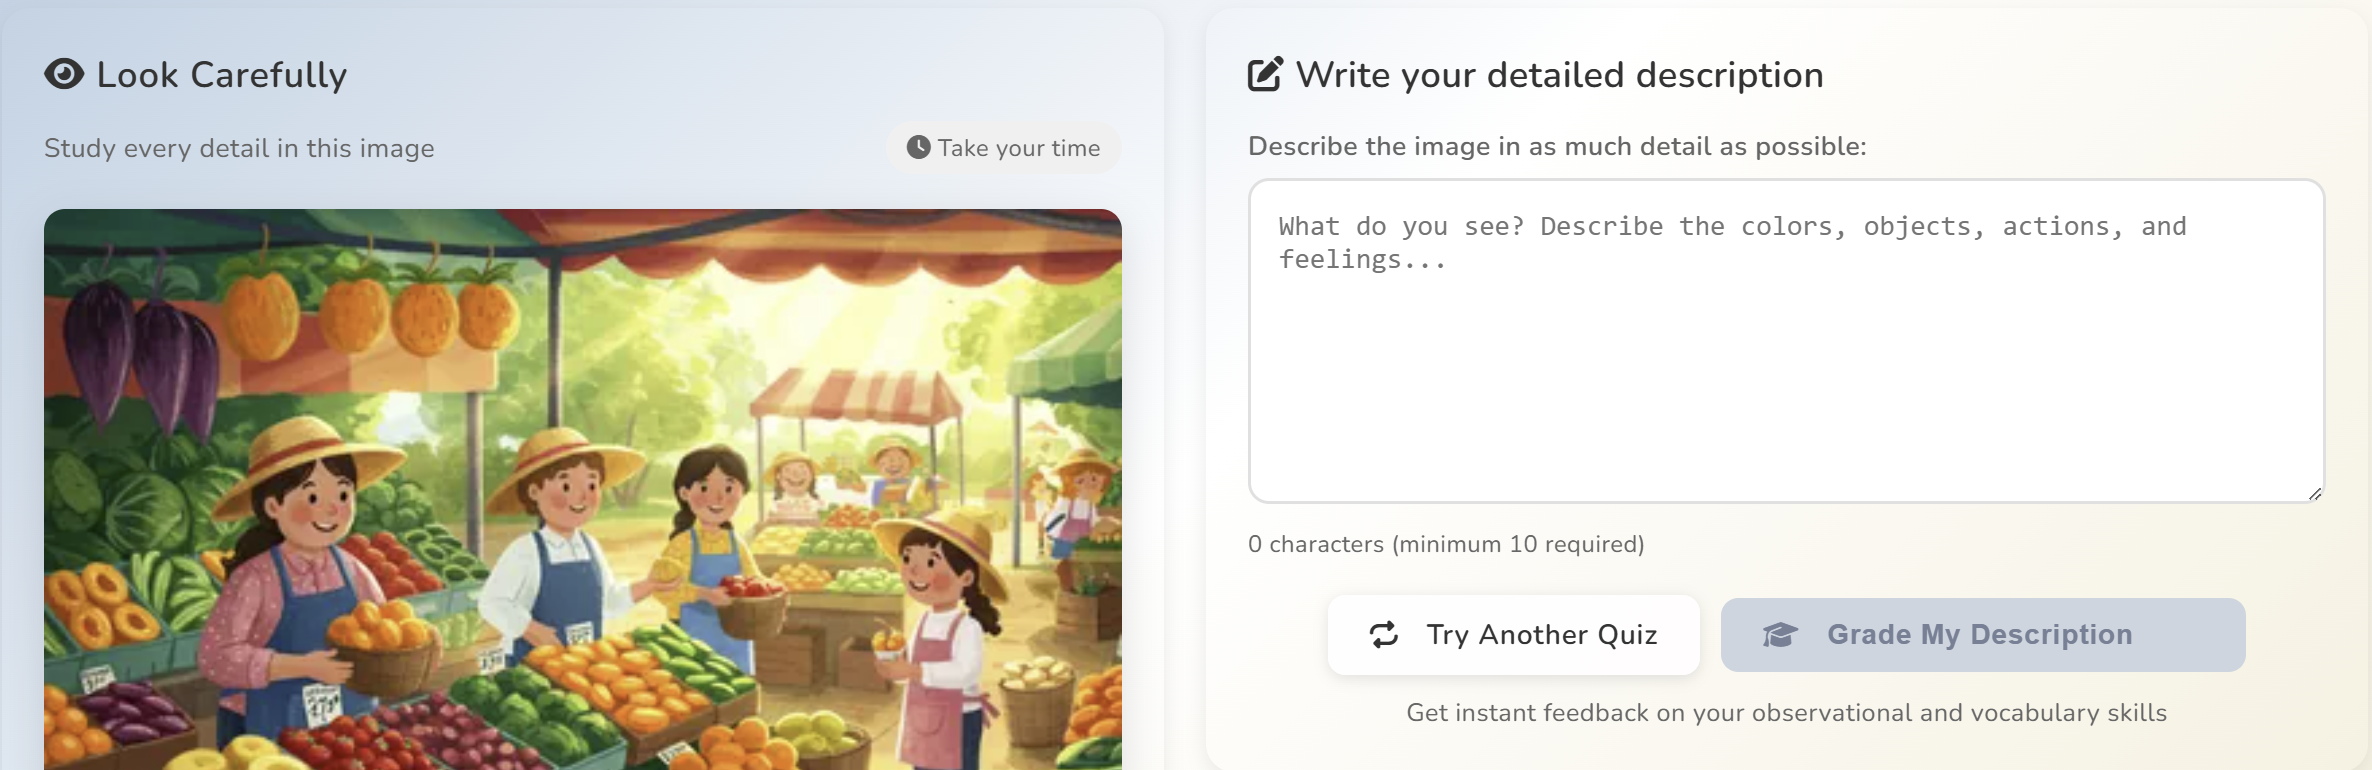The image size is (2372, 770).
Task: Click the eye icon beside Look Carefully
Action: pyautogui.click(x=64, y=74)
